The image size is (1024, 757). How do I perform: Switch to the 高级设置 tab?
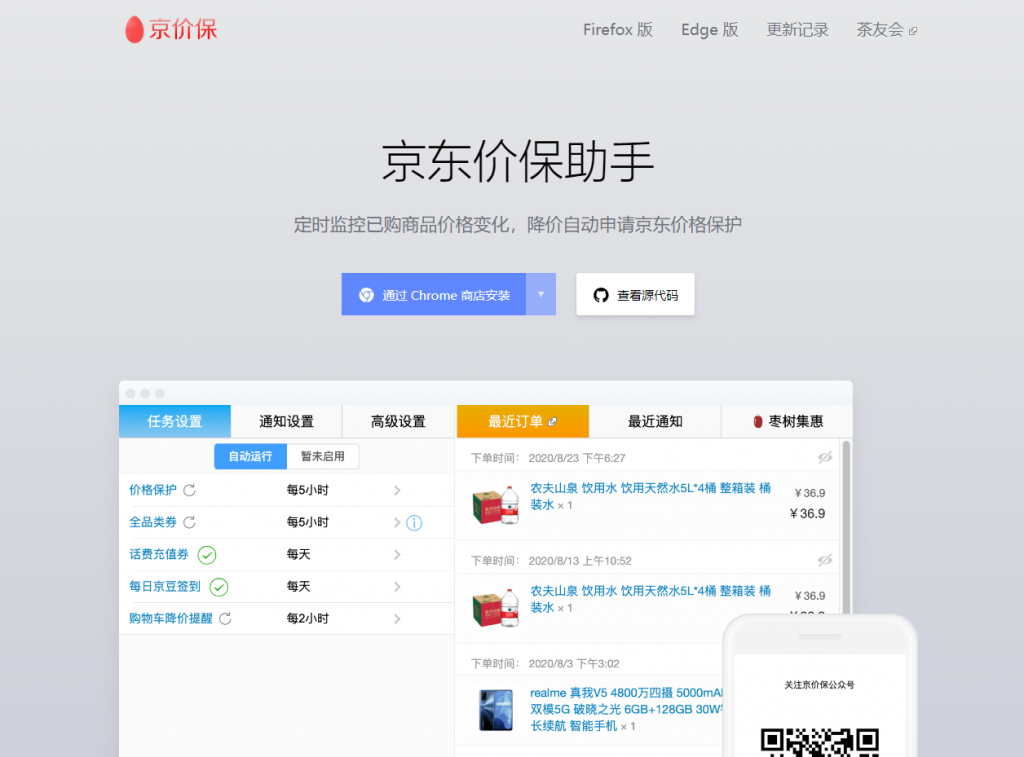click(x=398, y=421)
